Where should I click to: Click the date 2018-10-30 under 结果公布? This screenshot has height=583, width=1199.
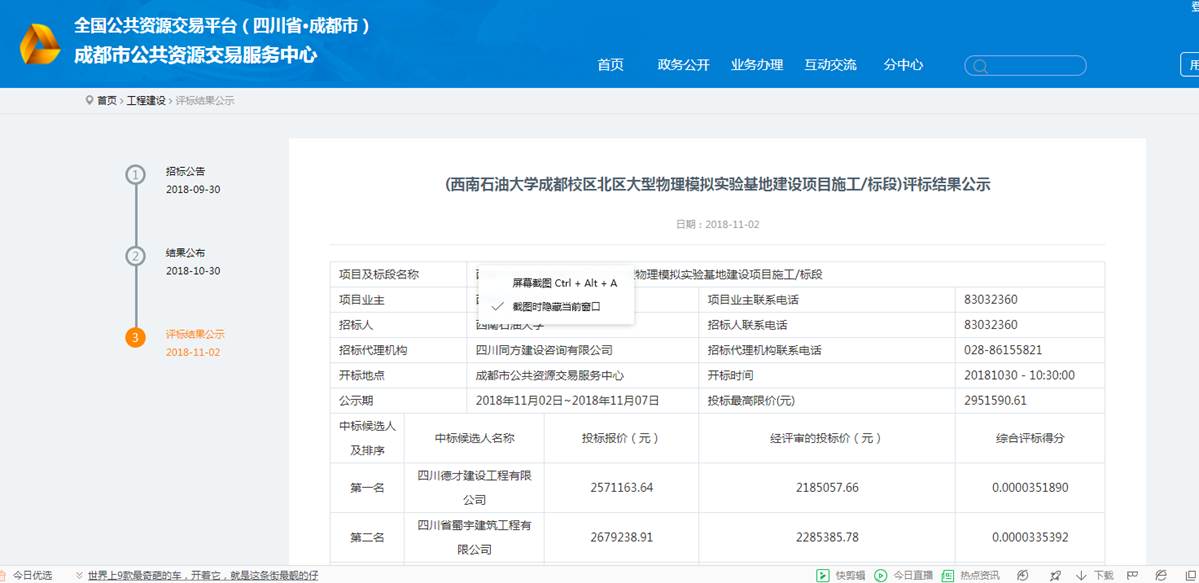[193, 271]
